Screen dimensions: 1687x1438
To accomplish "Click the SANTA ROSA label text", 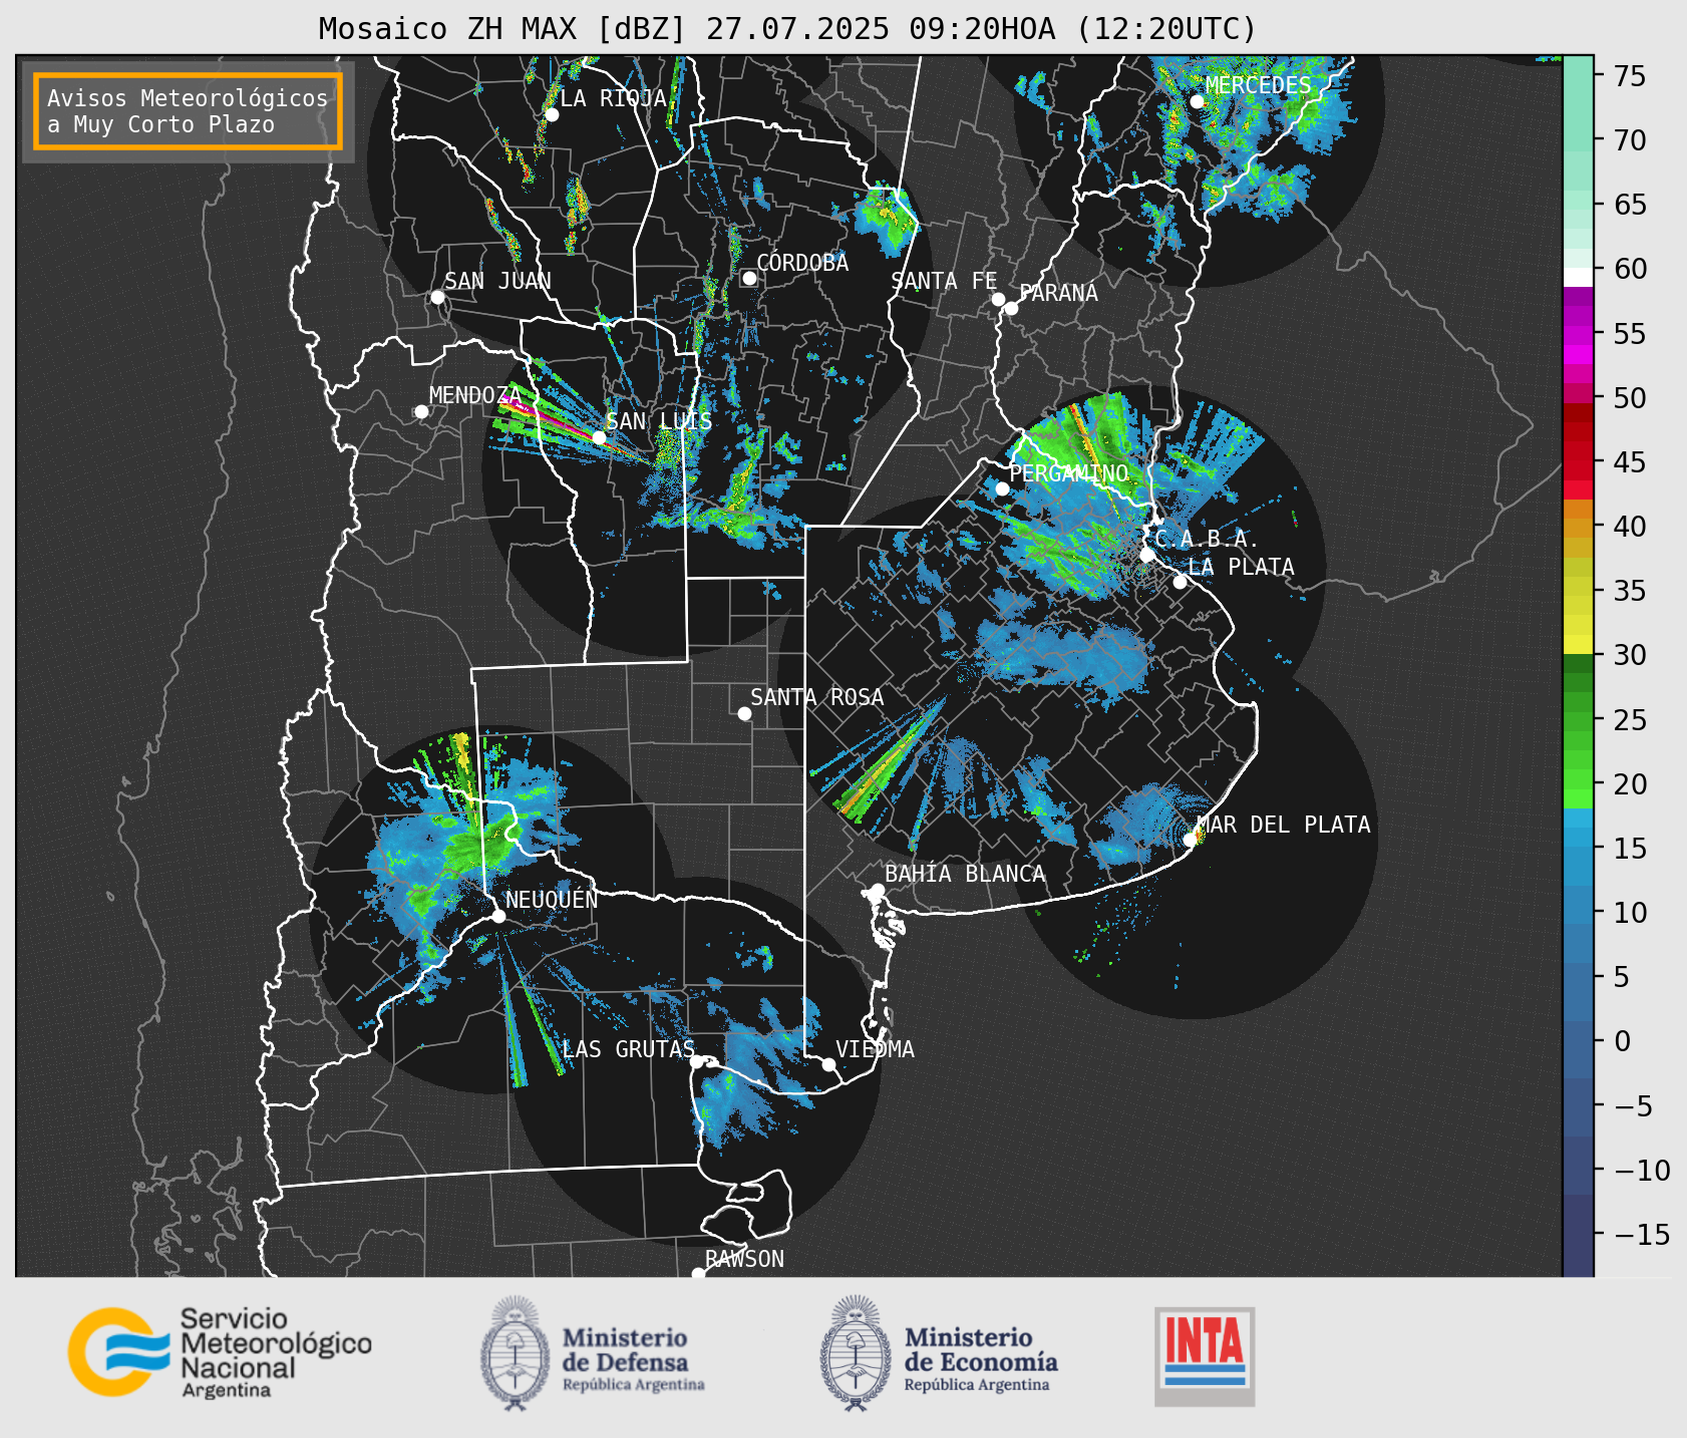I will 817,697.
